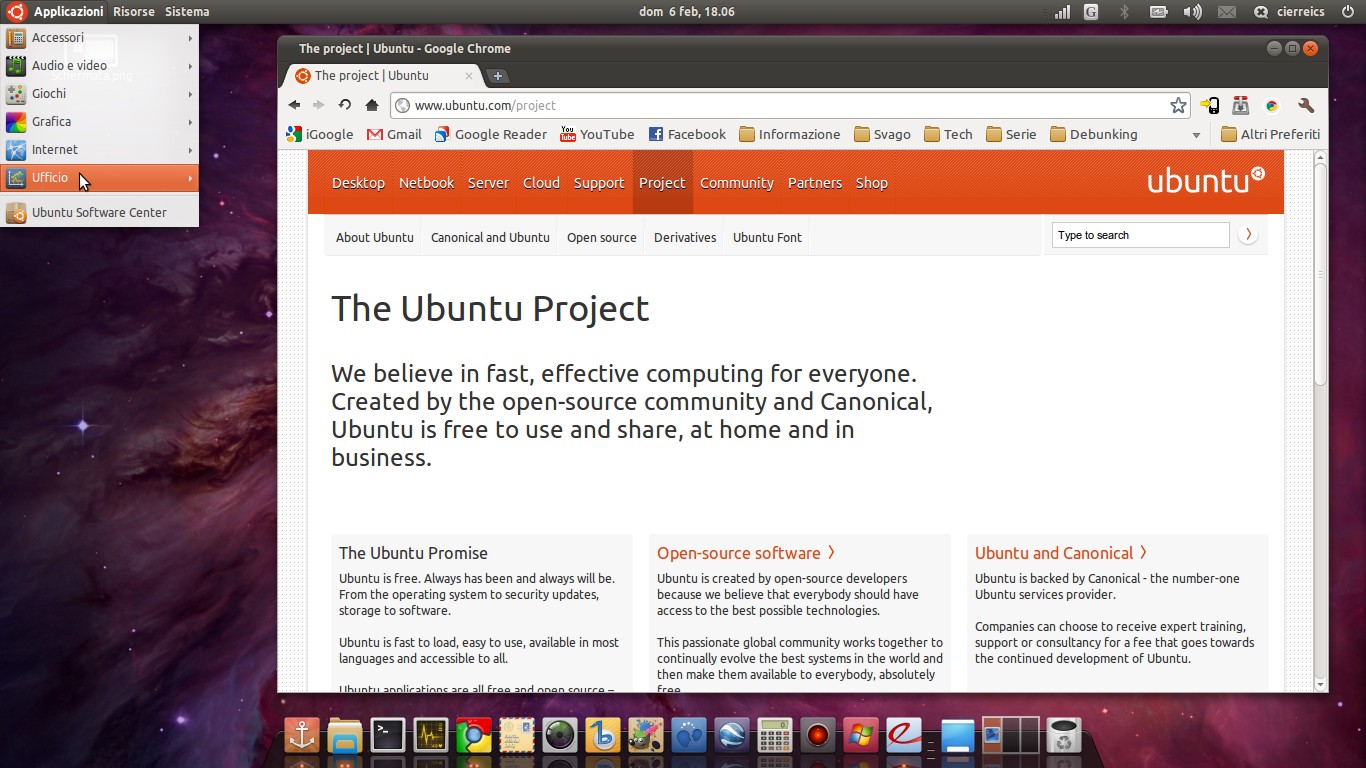Open the Docky anchor icon in dock

click(x=301, y=735)
